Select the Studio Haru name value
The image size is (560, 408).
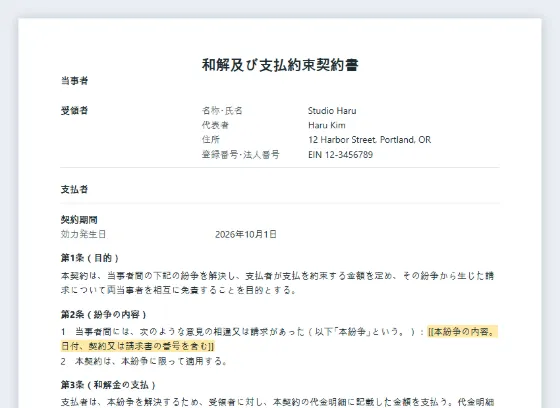coord(332,111)
